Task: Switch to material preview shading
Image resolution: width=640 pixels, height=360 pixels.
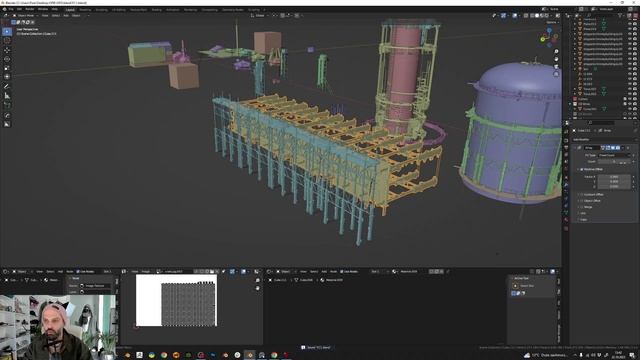Action: (542, 16)
